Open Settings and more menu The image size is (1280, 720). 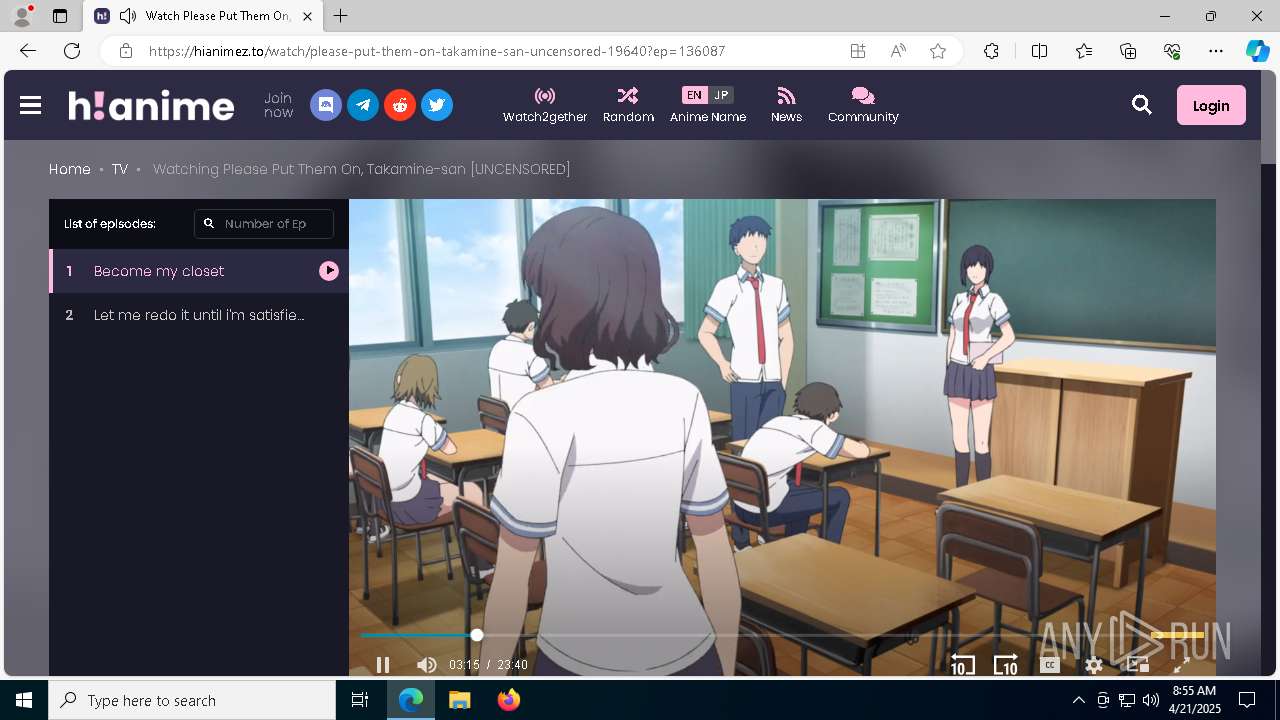pos(1216,51)
